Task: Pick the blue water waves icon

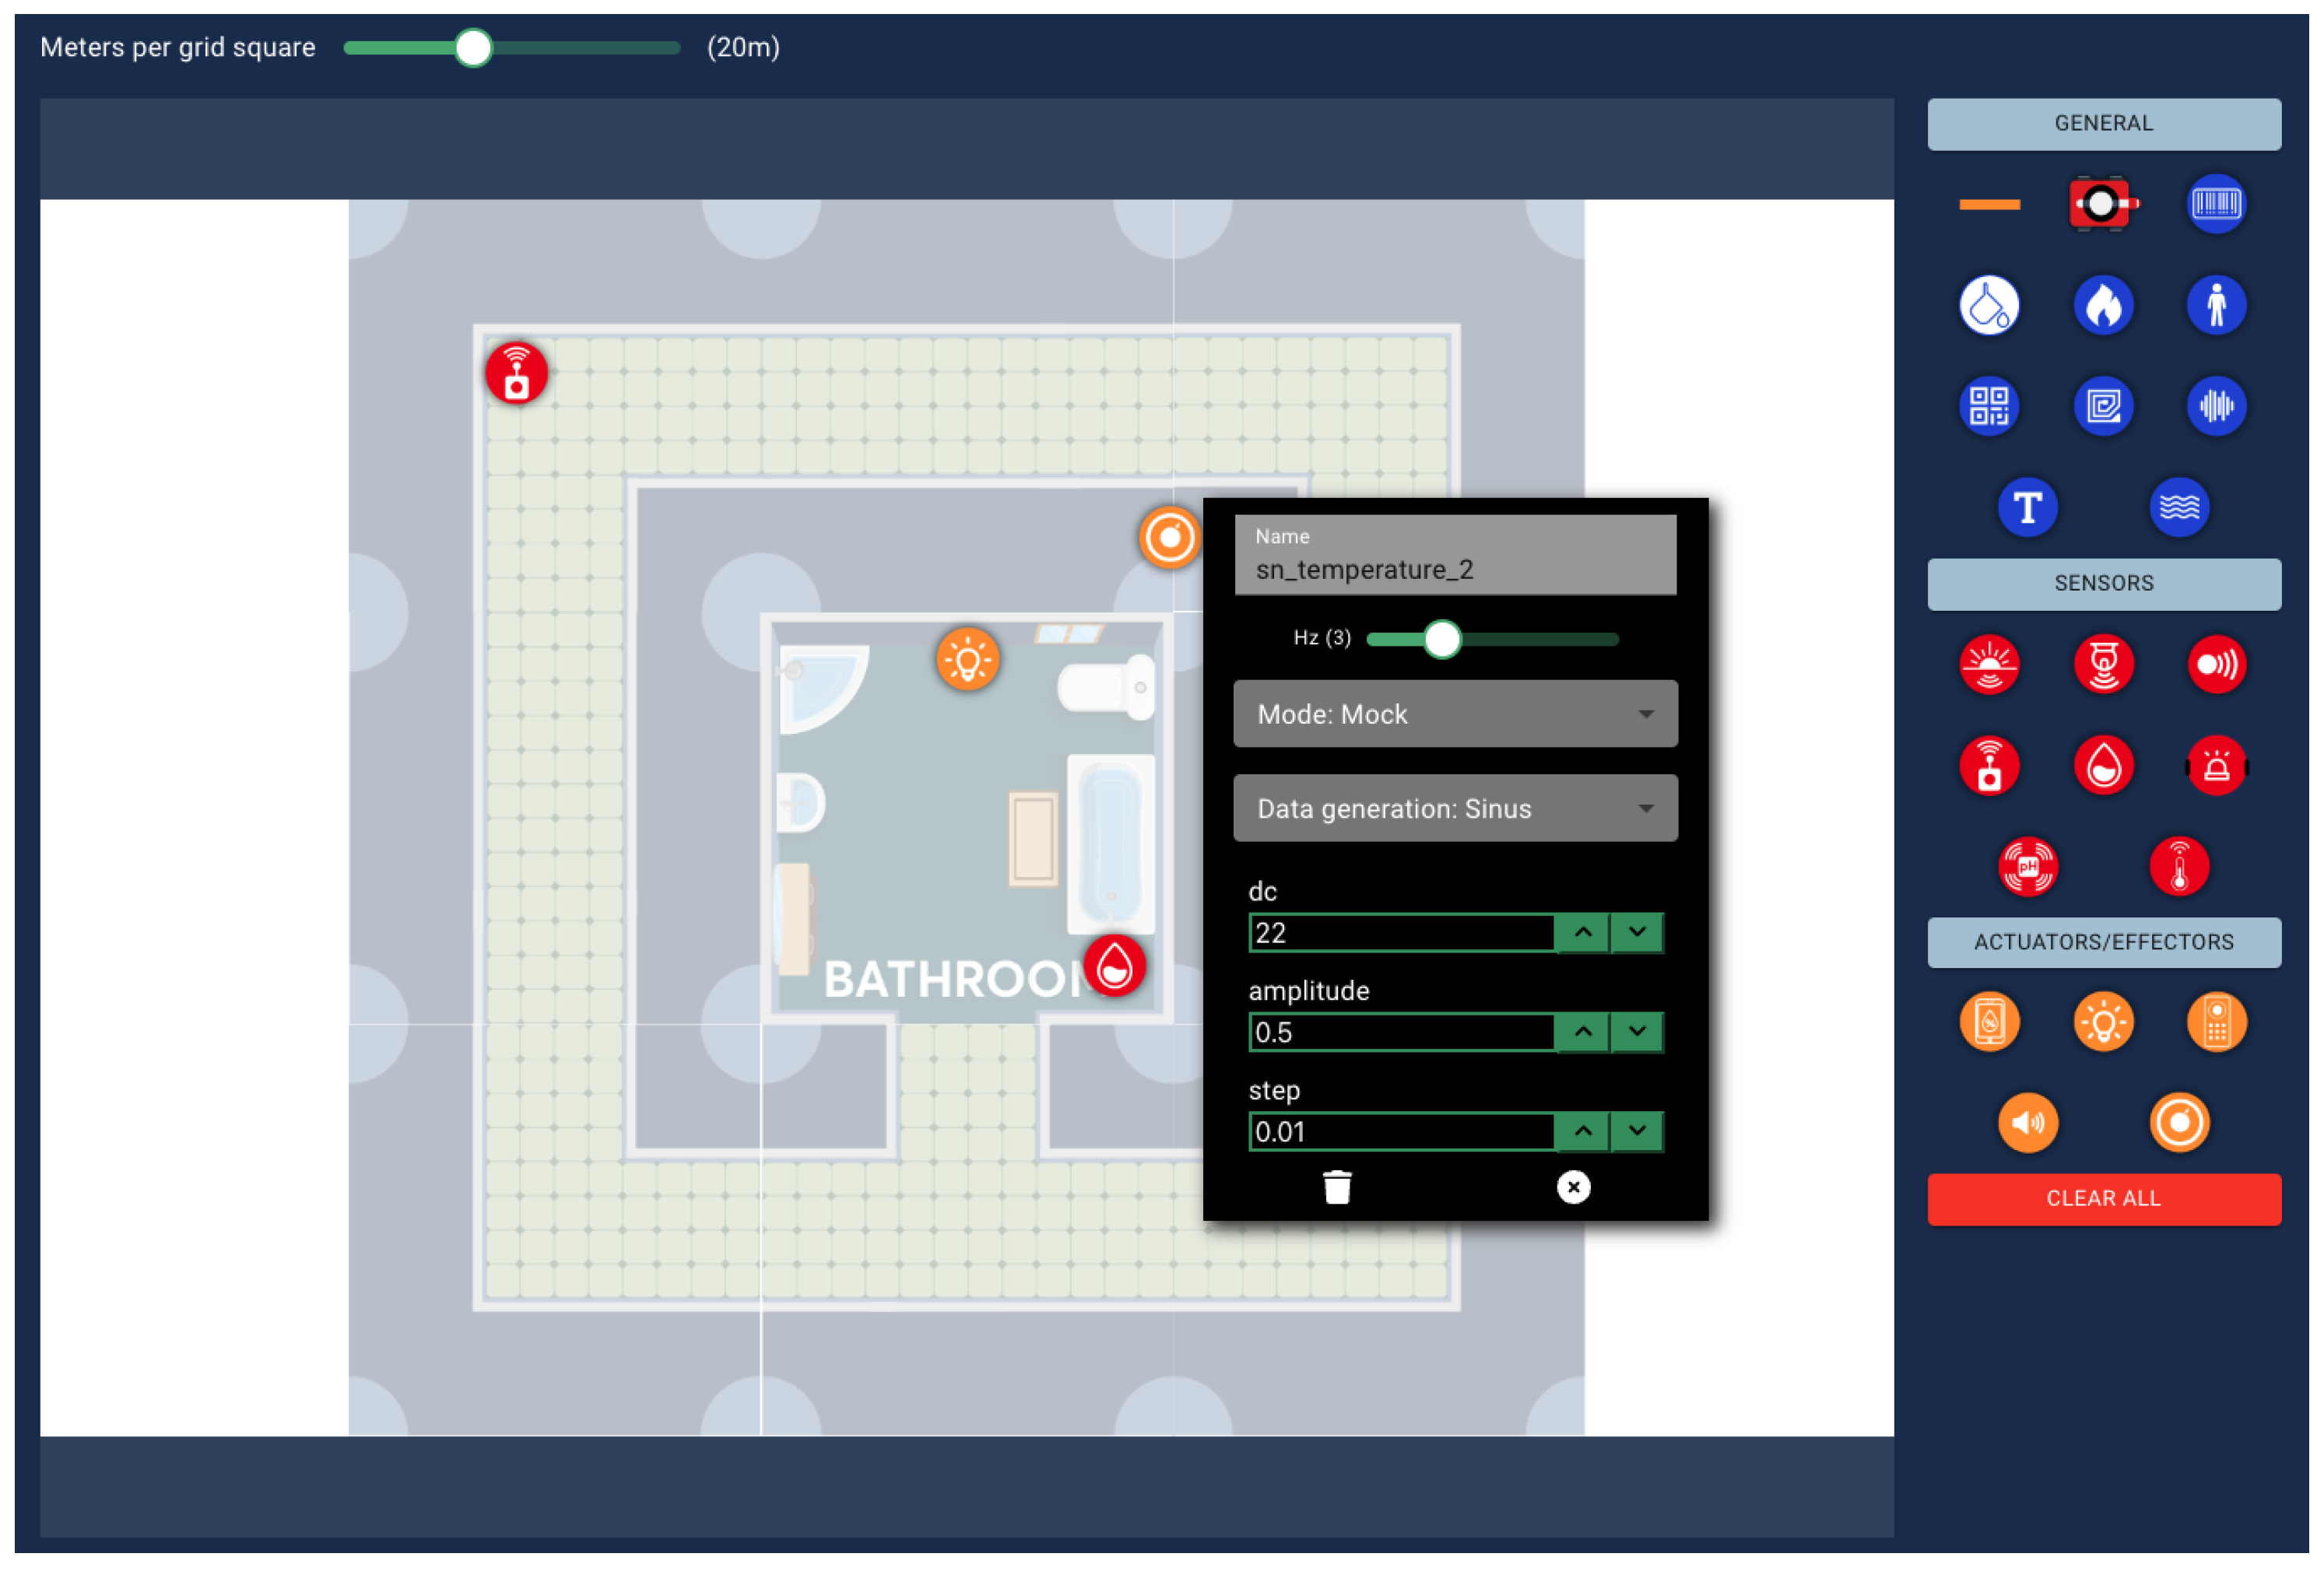Action: (x=2179, y=507)
